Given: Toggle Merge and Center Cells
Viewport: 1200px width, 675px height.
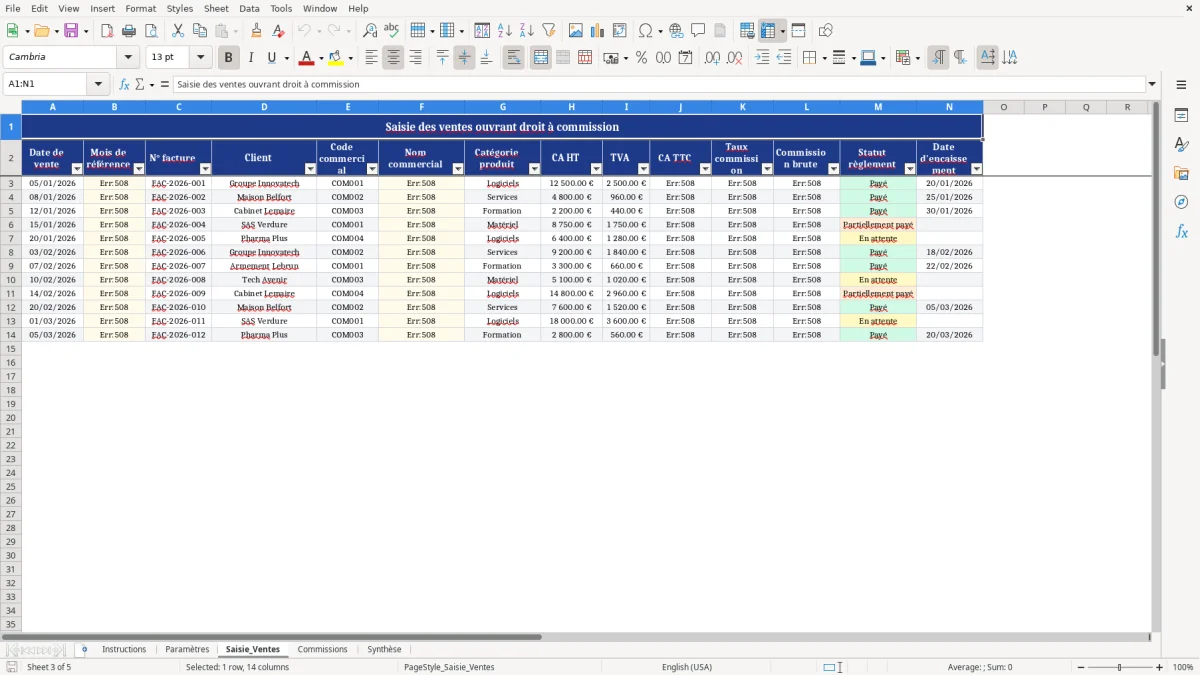Looking at the screenshot, I should pyautogui.click(x=541, y=58).
